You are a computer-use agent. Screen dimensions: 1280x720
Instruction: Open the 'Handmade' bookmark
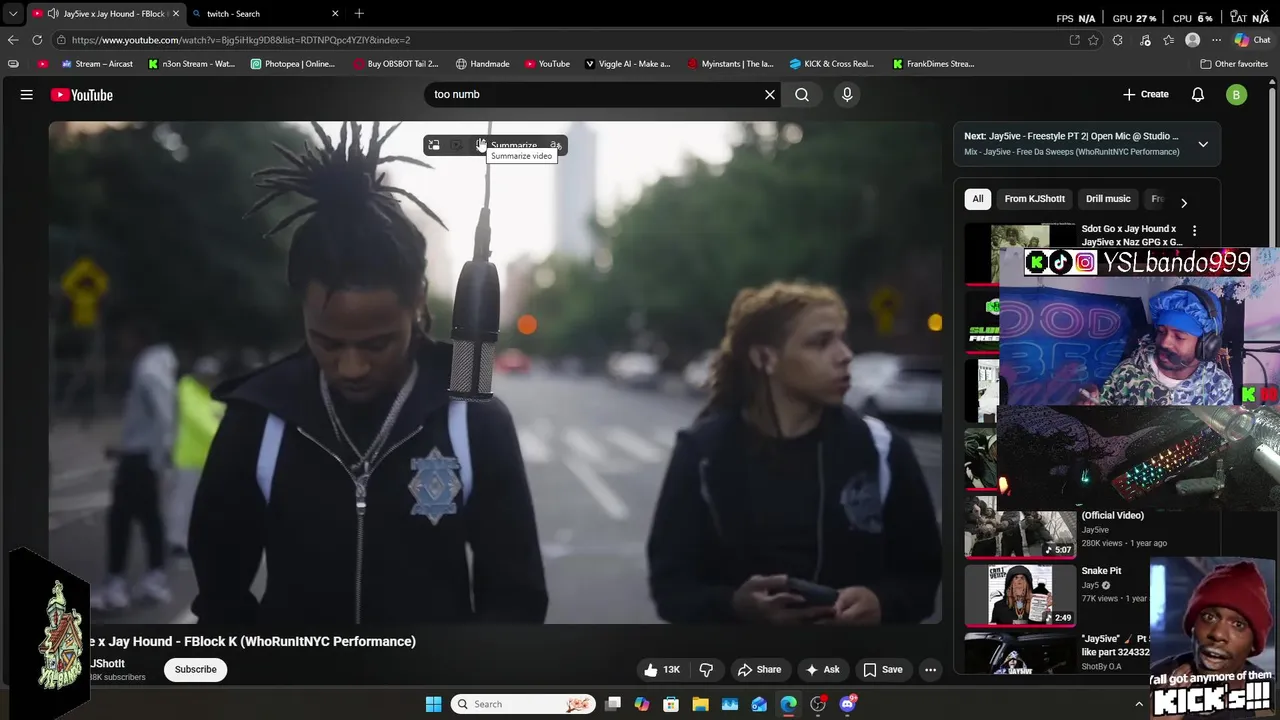[482, 64]
